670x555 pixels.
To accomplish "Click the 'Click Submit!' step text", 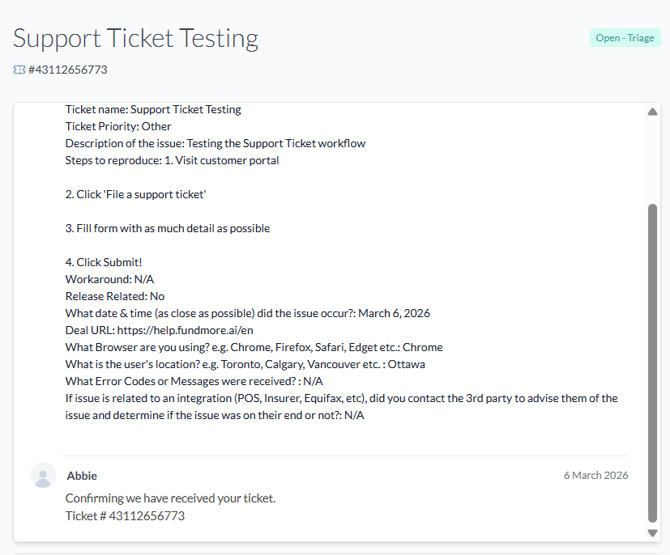I will [110, 262].
